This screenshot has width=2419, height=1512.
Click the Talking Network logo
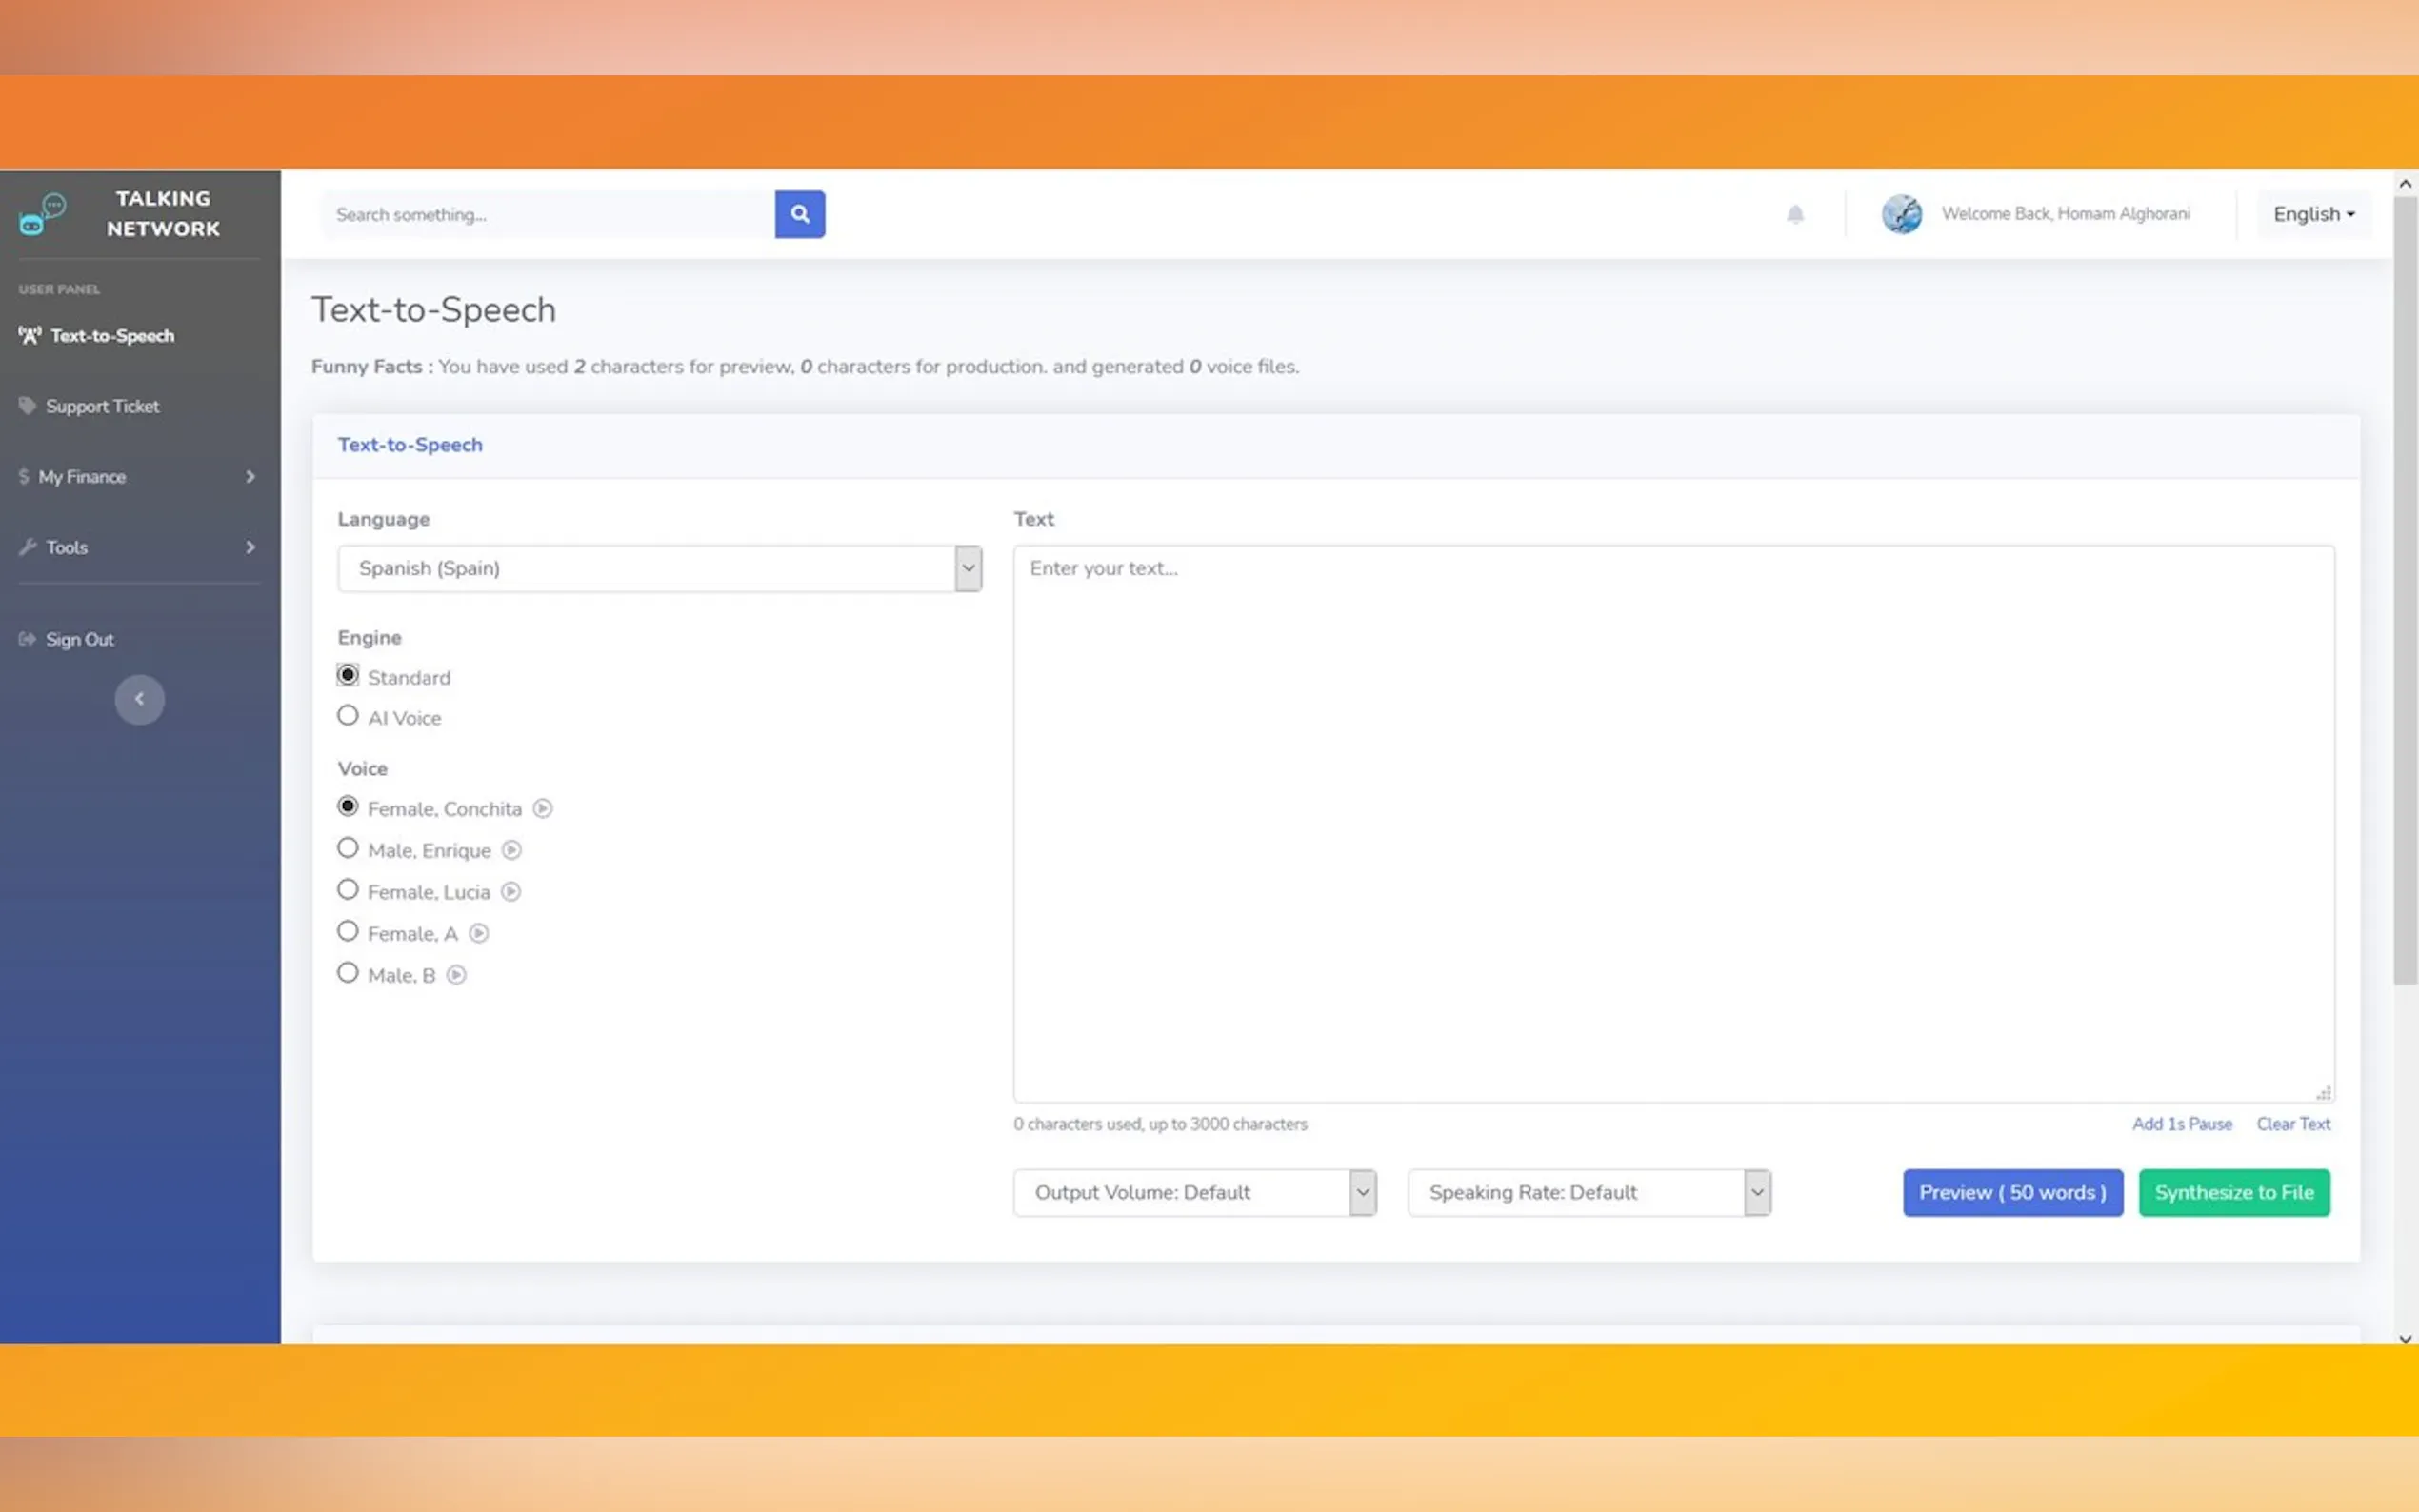click(x=42, y=213)
